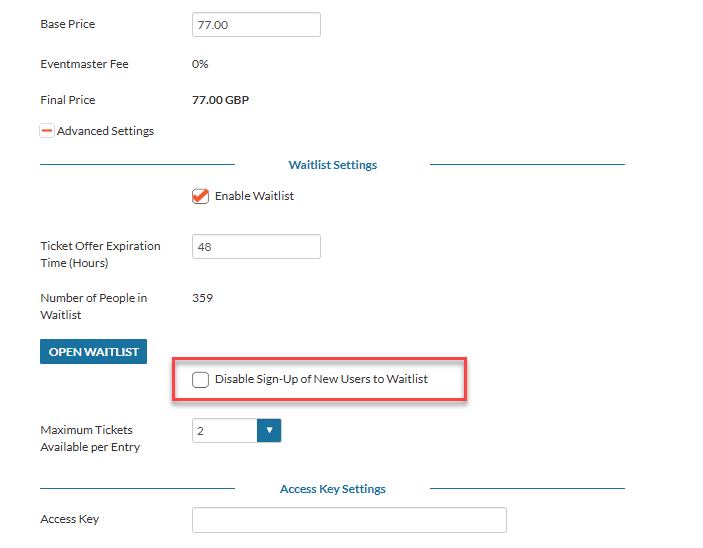Click the Ticket Offer Expiration Time field
703x548 pixels.
[256, 247]
